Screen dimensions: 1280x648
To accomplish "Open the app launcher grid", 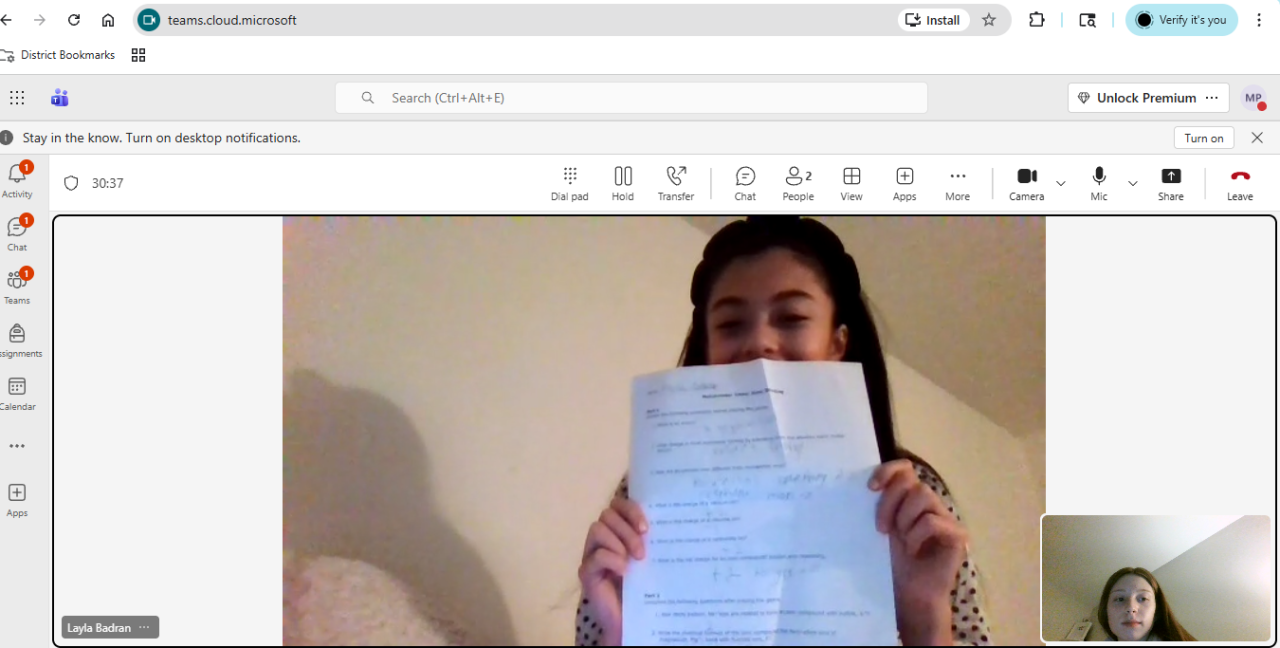I will (x=17, y=98).
